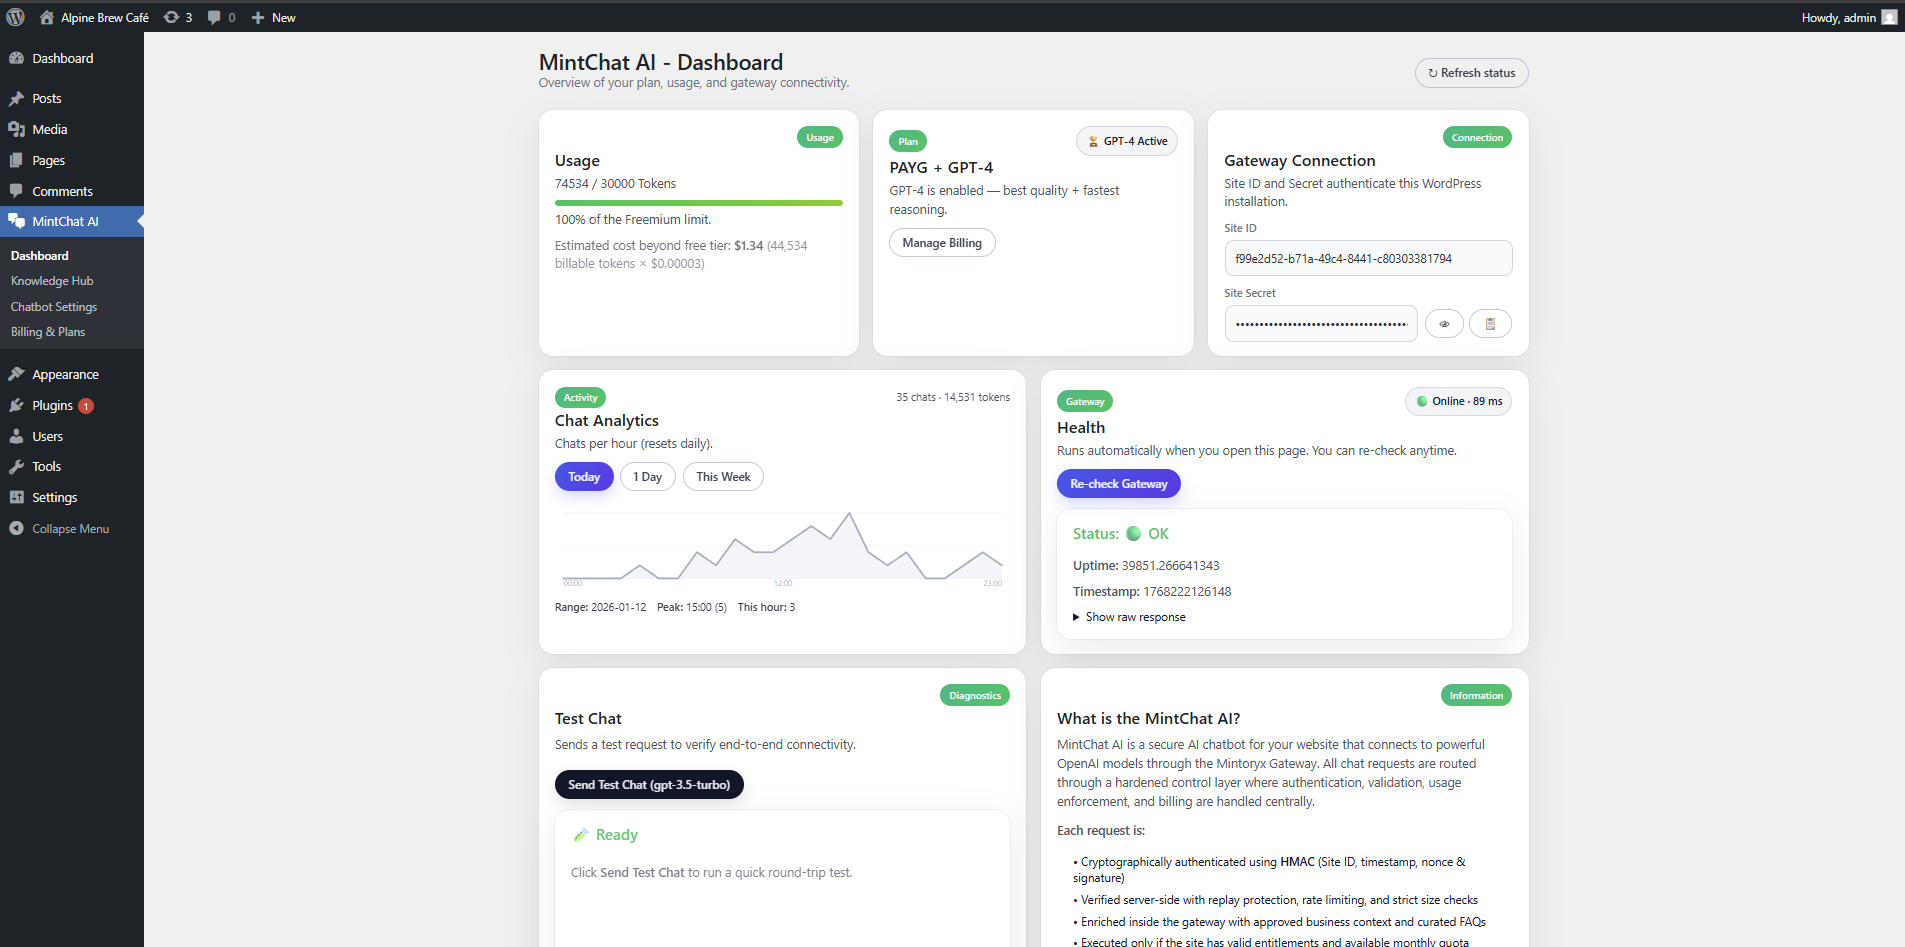1905x947 pixels.
Task: Click inside the Site ID field
Action: click(x=1368, y=258)
